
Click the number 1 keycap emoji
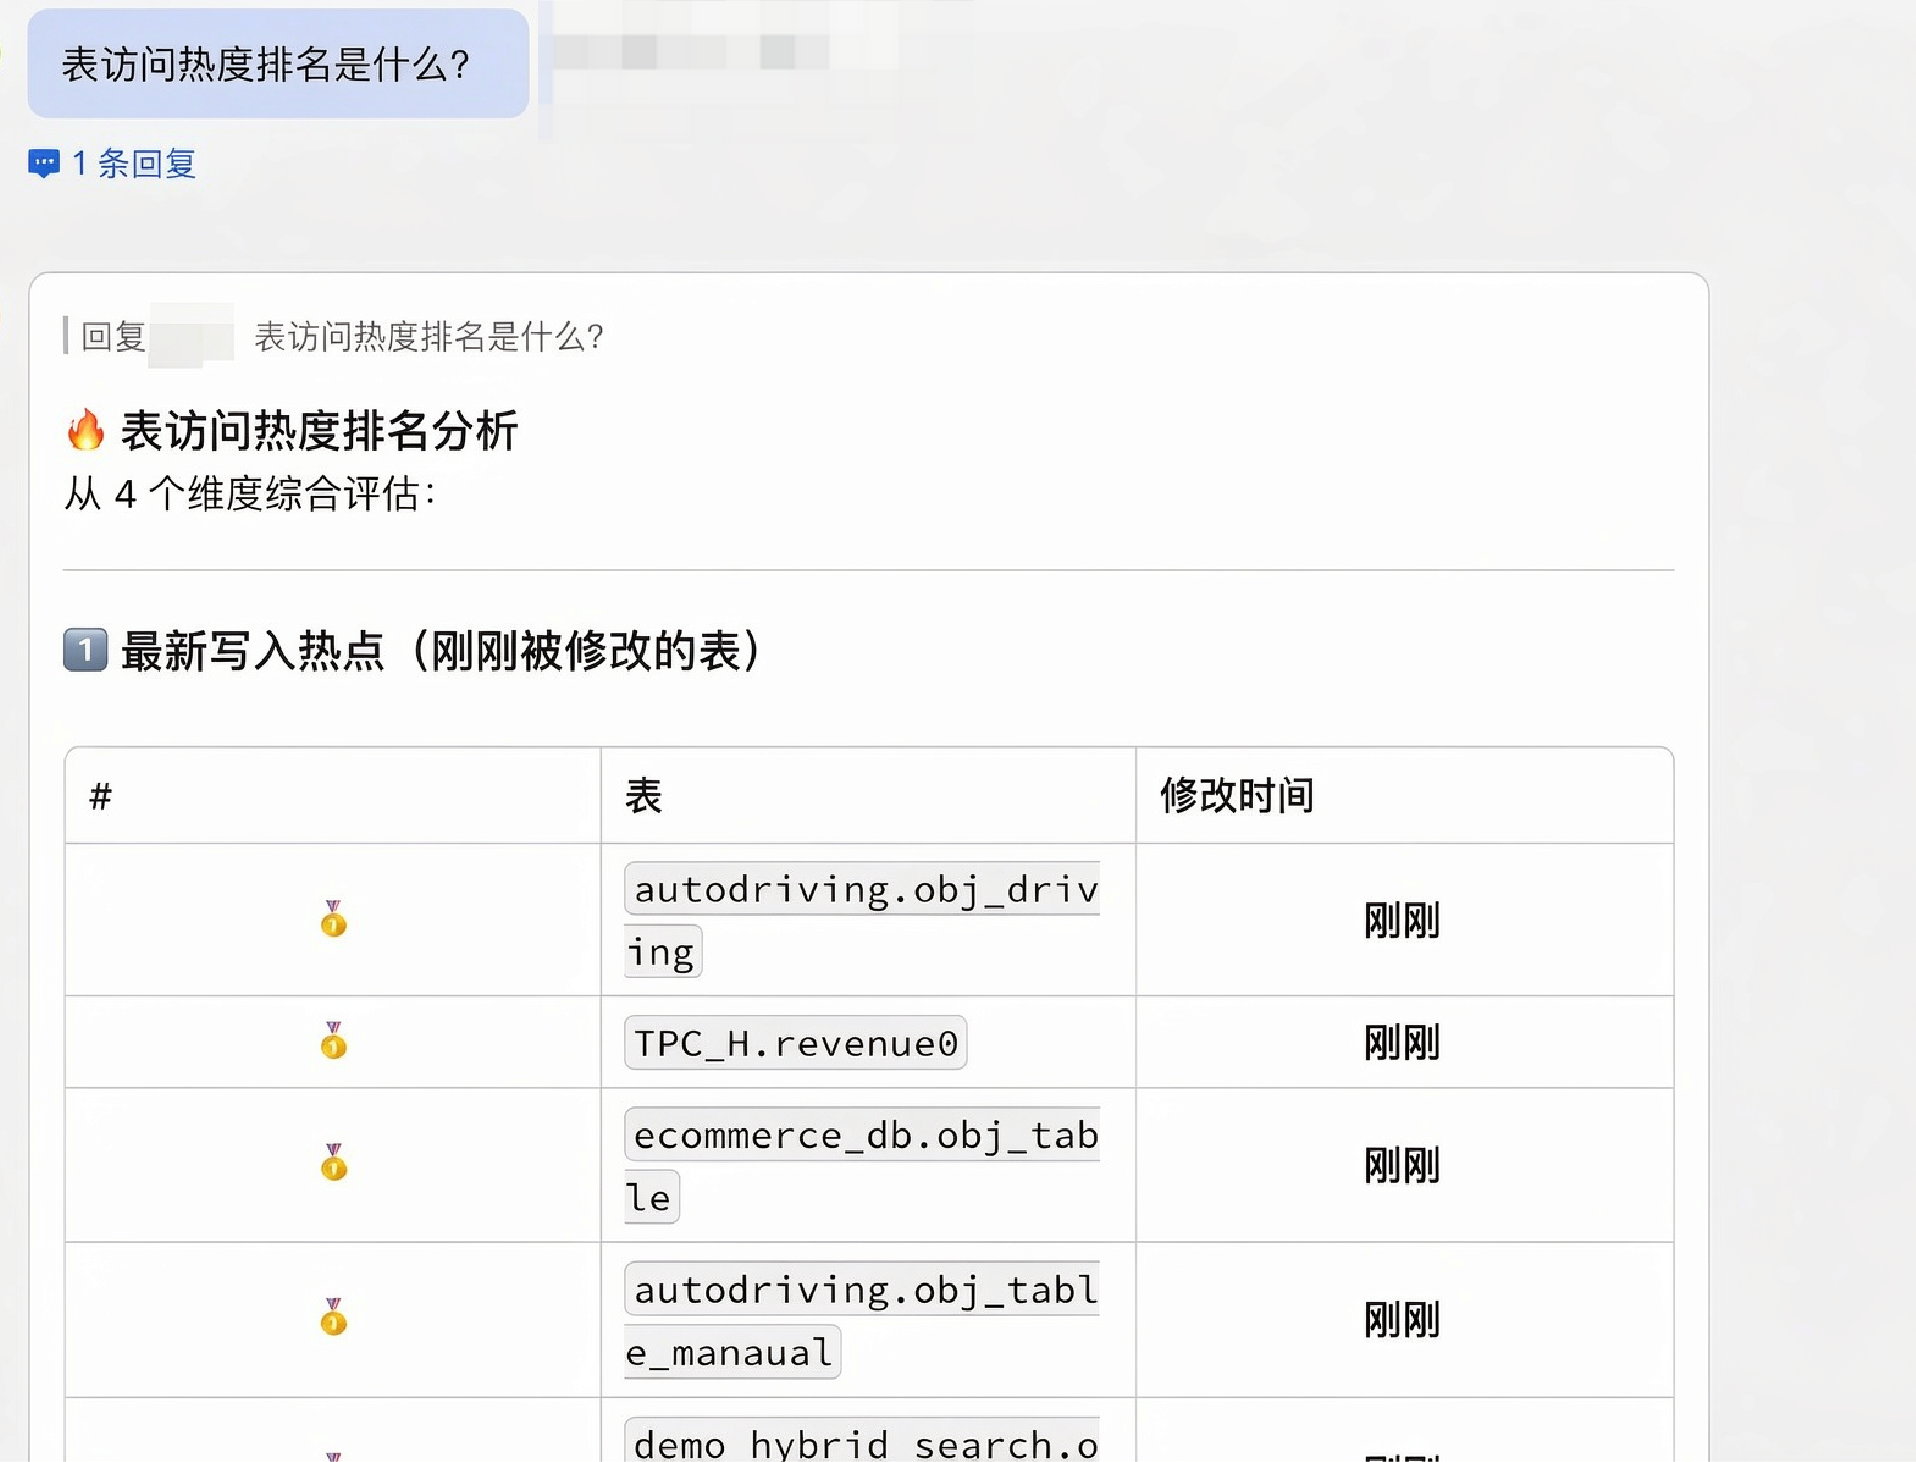(85, 650)
